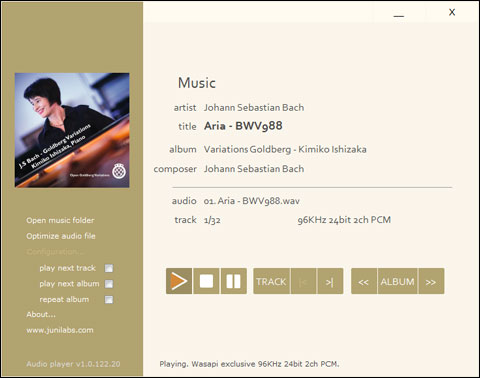Click the ALBUM button

coord(397,281)
